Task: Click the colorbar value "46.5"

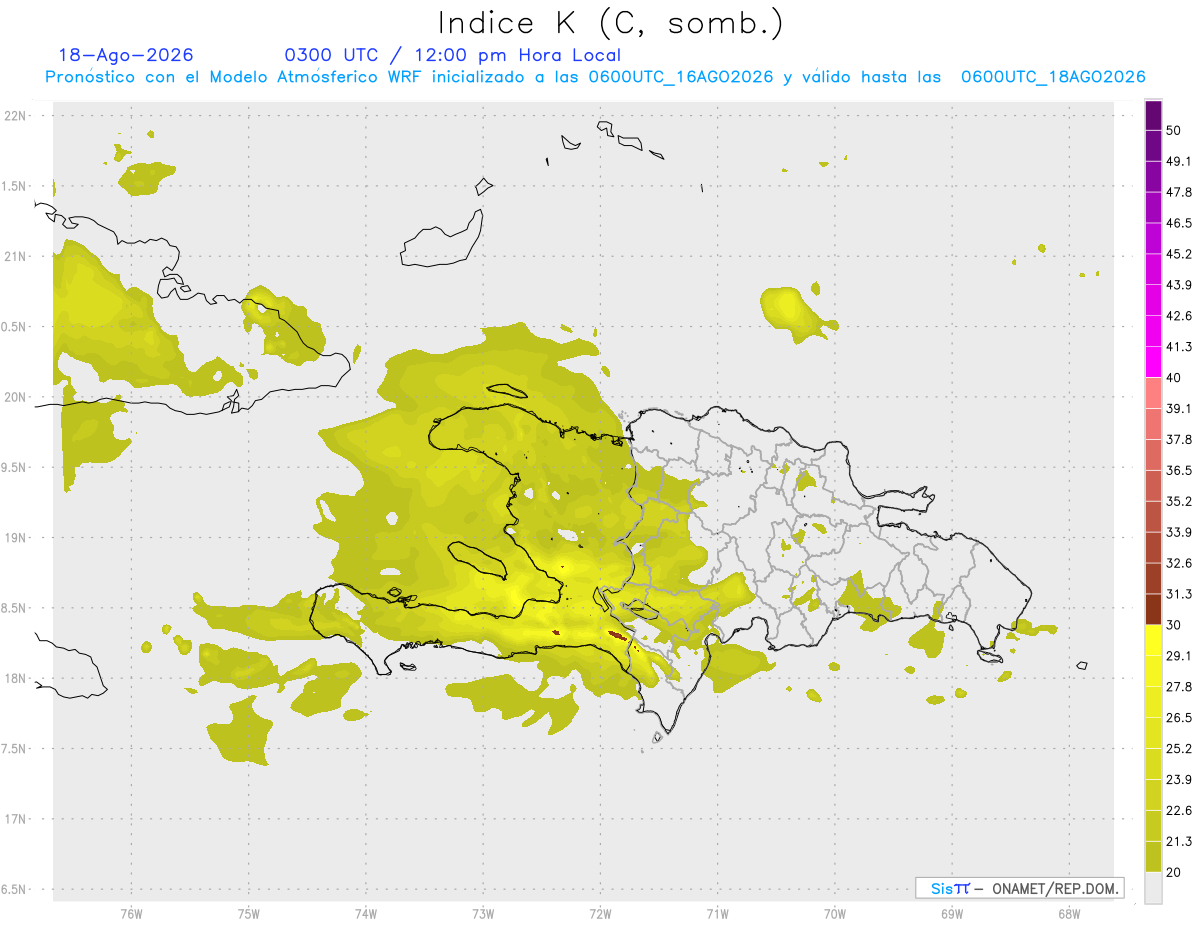Action: [1179, 223]
